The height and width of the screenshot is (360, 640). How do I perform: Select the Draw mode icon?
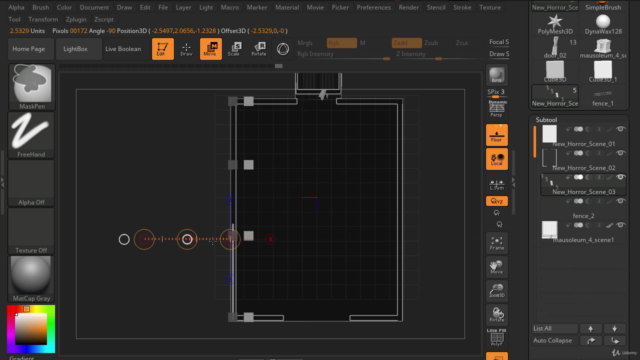186,49
